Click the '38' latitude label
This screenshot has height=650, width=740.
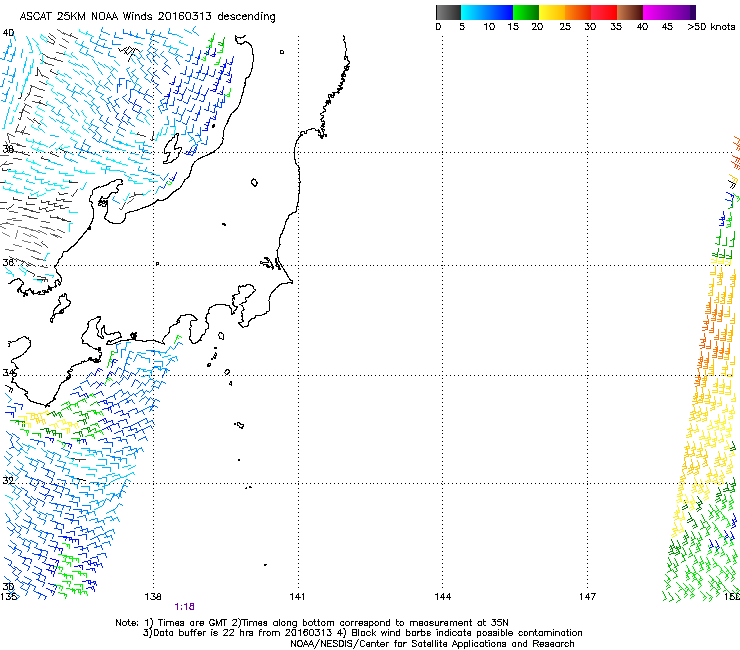[x=8, y=149]
